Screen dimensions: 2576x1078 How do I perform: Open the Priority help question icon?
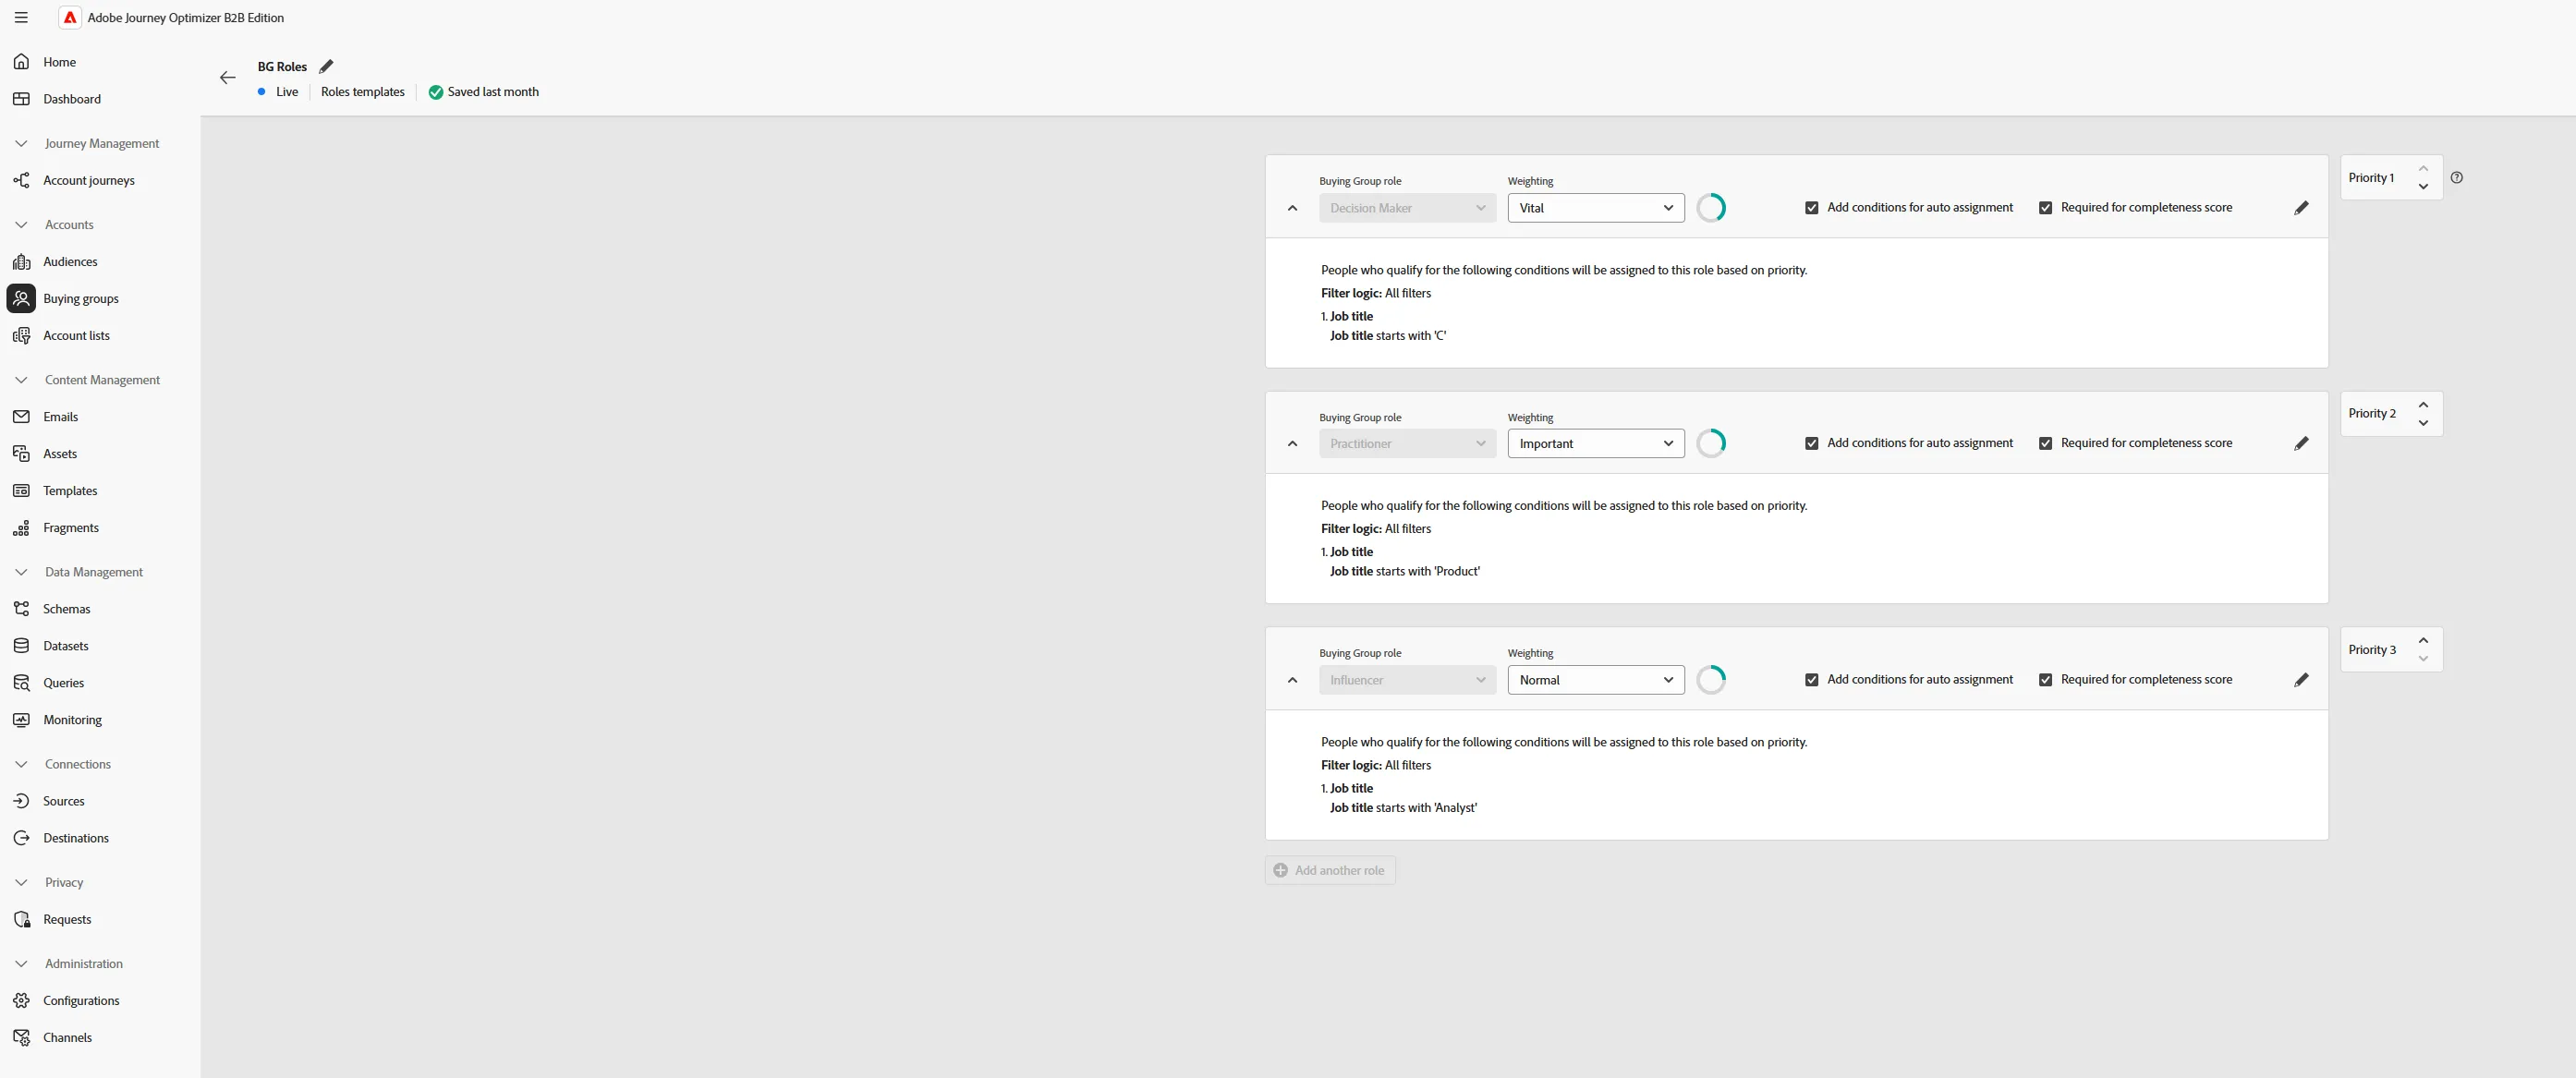2456,178
